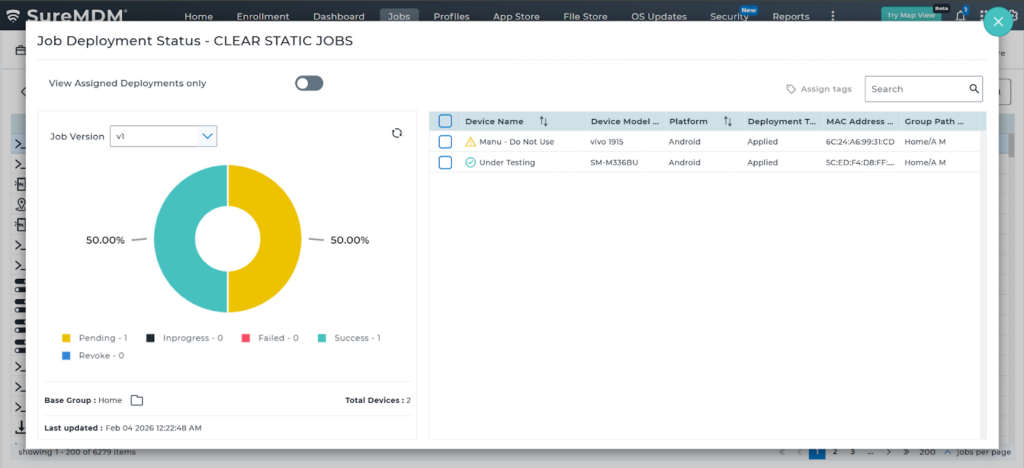The width and height of the screenshot is (1024, 468).
Task: Click the Device Name sort arrows
Action: [544, 121]
